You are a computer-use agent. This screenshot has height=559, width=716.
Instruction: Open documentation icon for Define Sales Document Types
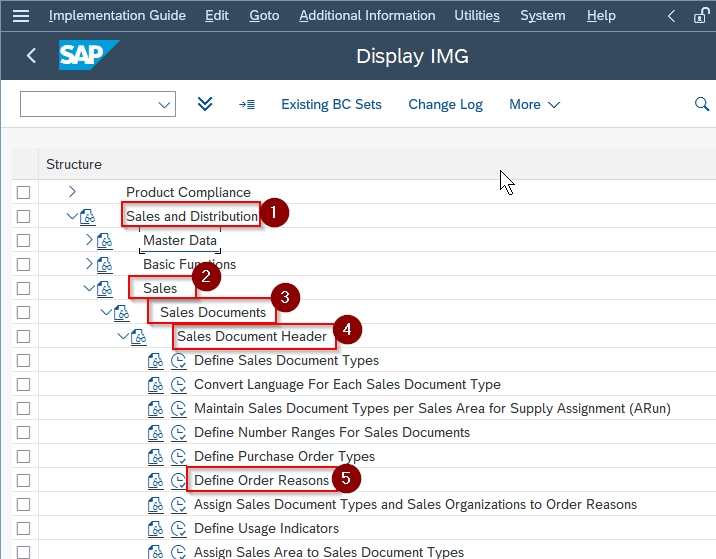point(155,361)
